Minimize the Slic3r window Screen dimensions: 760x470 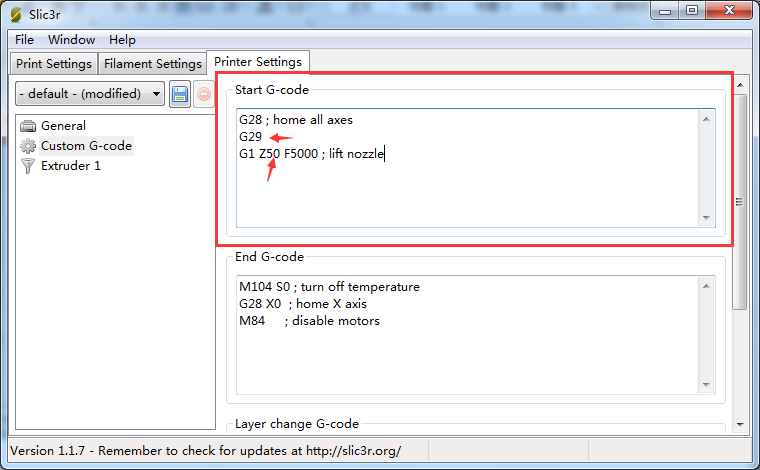coord(665,11)
